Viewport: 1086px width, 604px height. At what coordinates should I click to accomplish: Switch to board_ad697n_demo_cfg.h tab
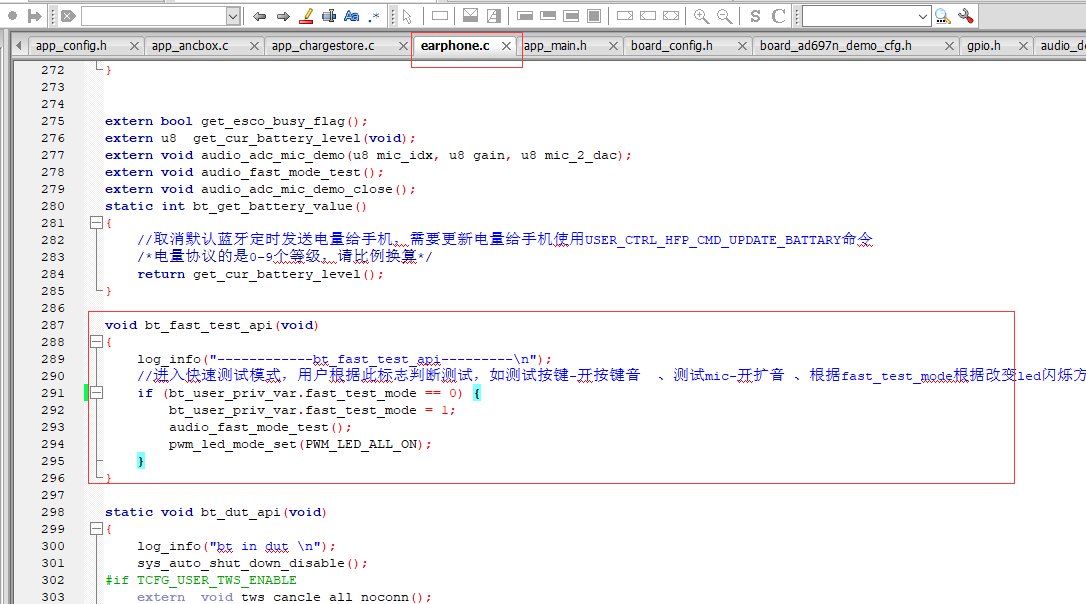[x=836, y=46]
